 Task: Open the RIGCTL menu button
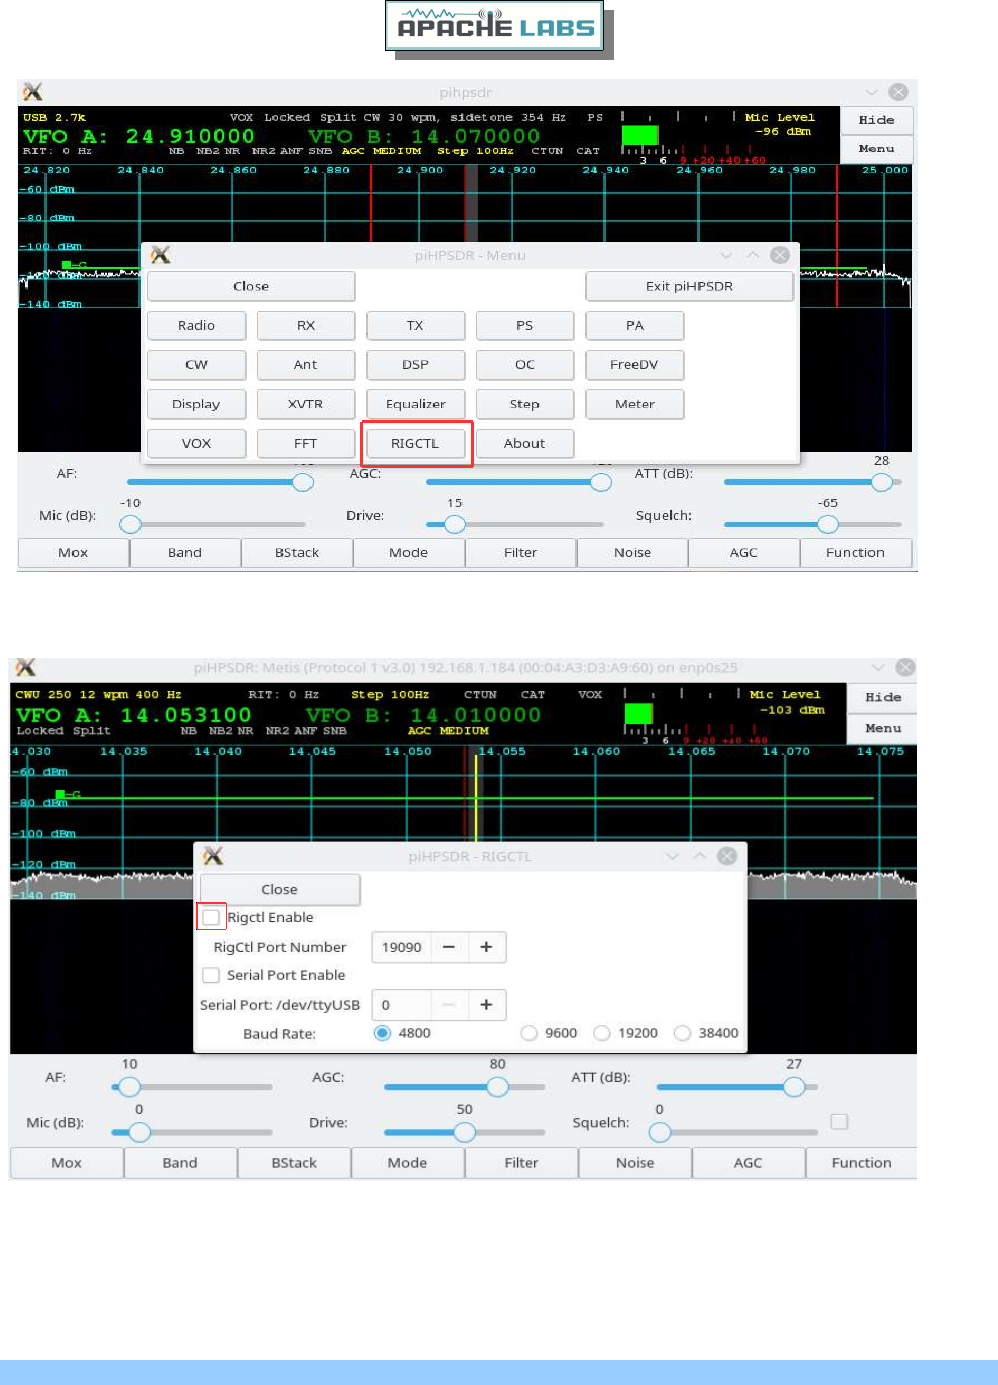coord(415,443)
